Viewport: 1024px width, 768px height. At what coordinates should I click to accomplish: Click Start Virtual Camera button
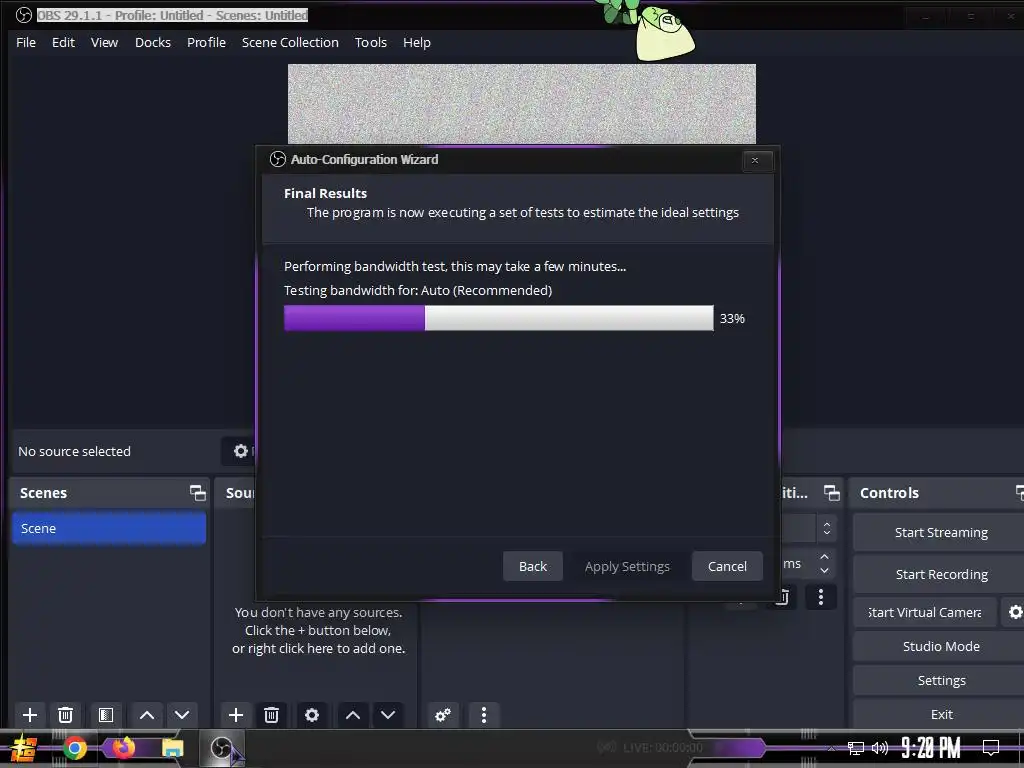[925, 612]
